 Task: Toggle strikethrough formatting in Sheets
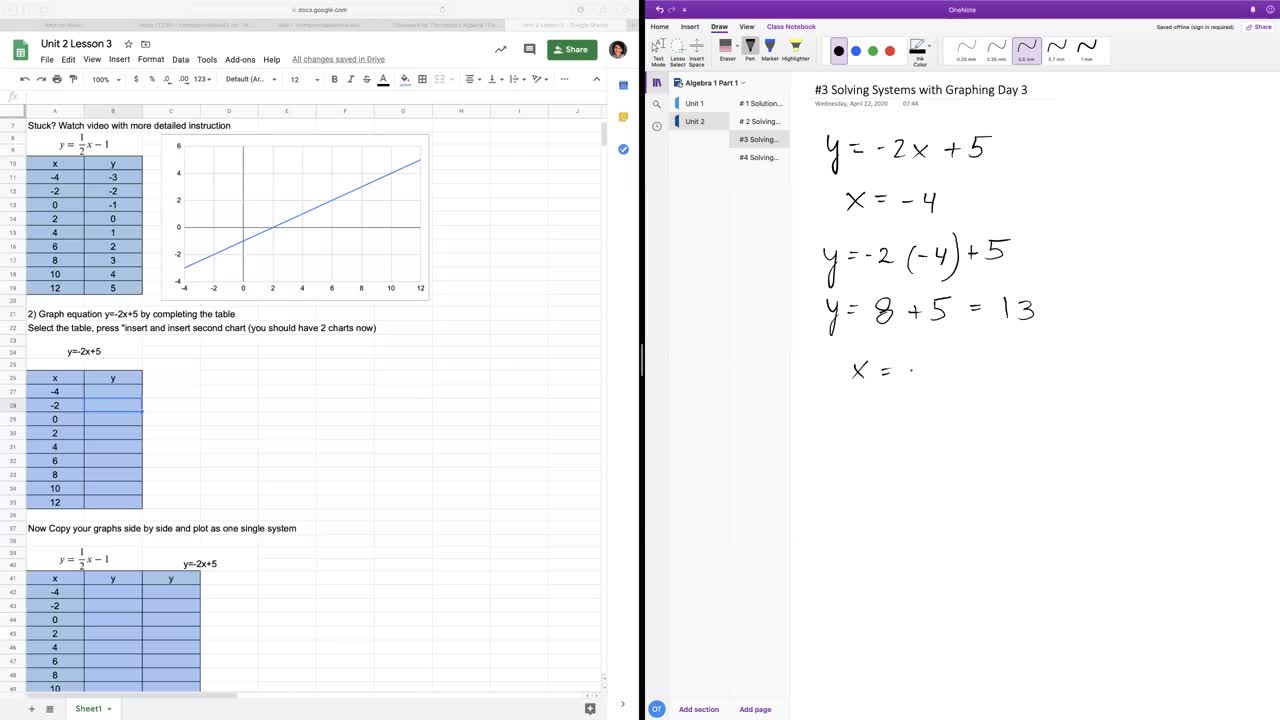click(365, 79)
